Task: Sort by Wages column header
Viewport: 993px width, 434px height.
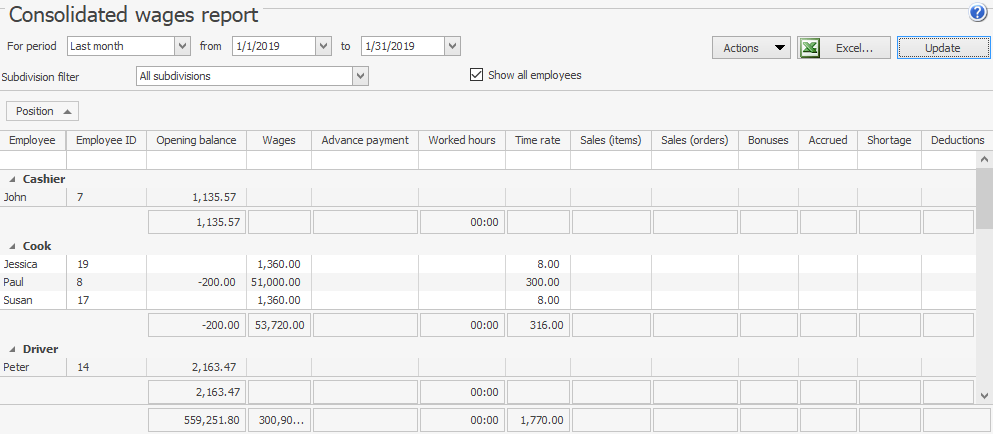Action: (278, 140)
